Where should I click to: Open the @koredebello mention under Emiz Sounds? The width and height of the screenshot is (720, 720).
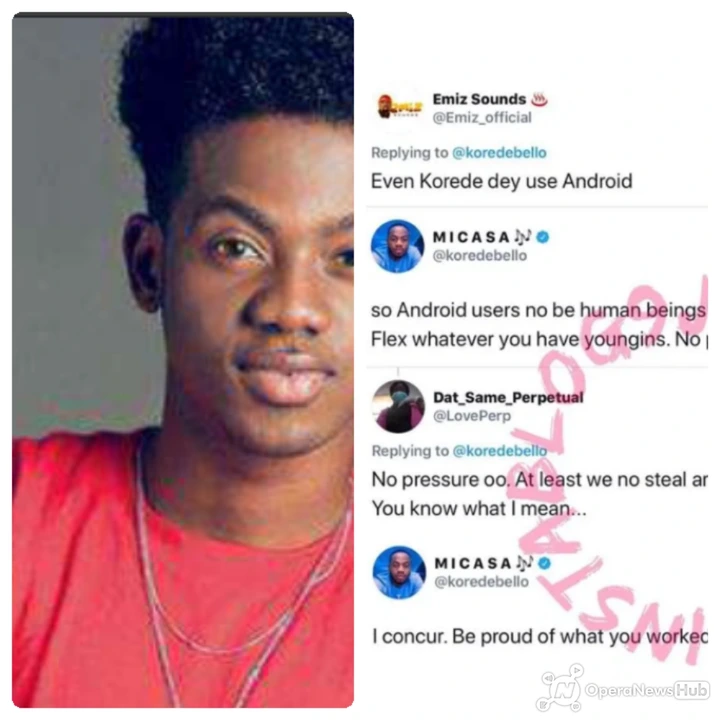click(x=500, y=152)
